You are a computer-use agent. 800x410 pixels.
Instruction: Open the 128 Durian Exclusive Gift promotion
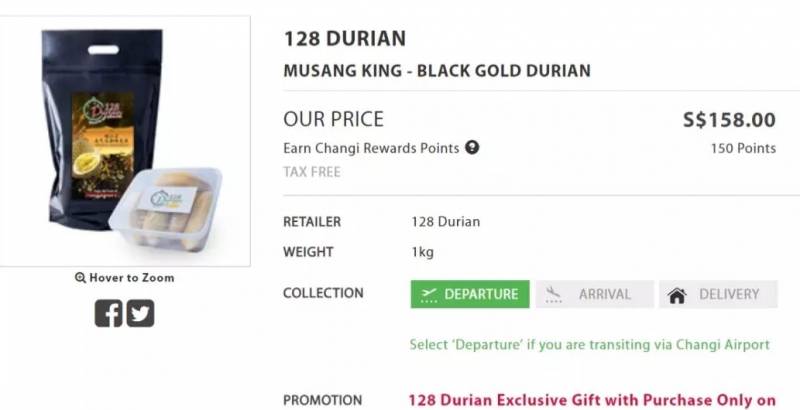(x=592, y=400)
